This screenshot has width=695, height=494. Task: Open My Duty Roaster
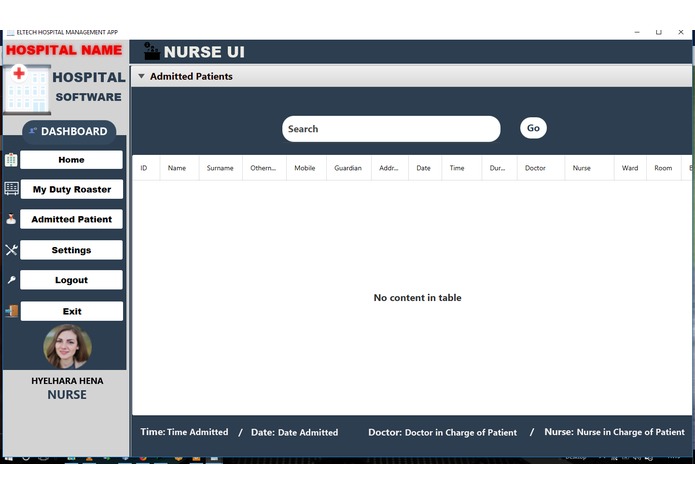click(71, 189)
